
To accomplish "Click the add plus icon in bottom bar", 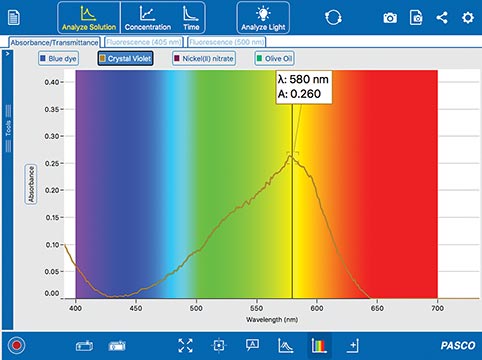I will click(353, 345).
